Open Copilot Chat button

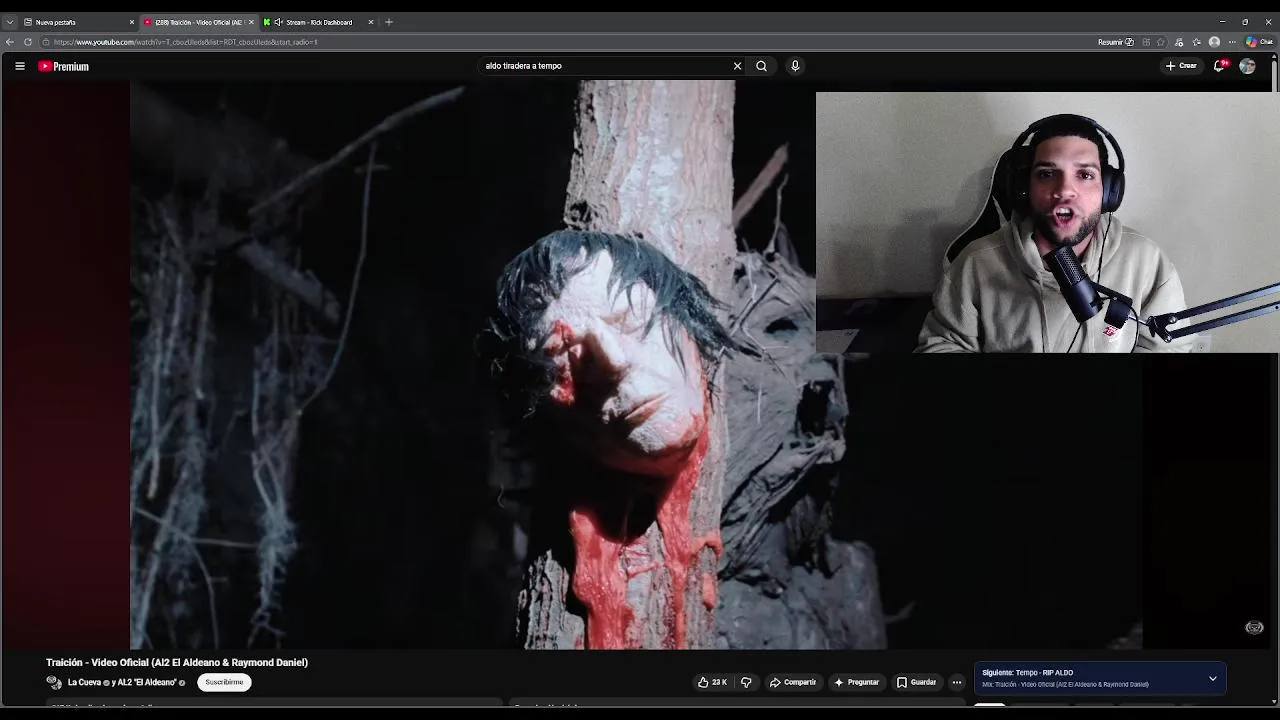tap(1259, 42)
